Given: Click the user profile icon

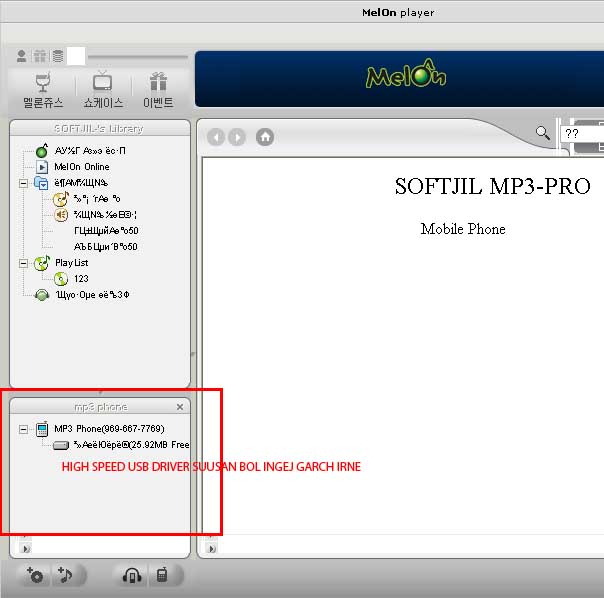Looking at the screenshot, I should click(x=22, y=56).
